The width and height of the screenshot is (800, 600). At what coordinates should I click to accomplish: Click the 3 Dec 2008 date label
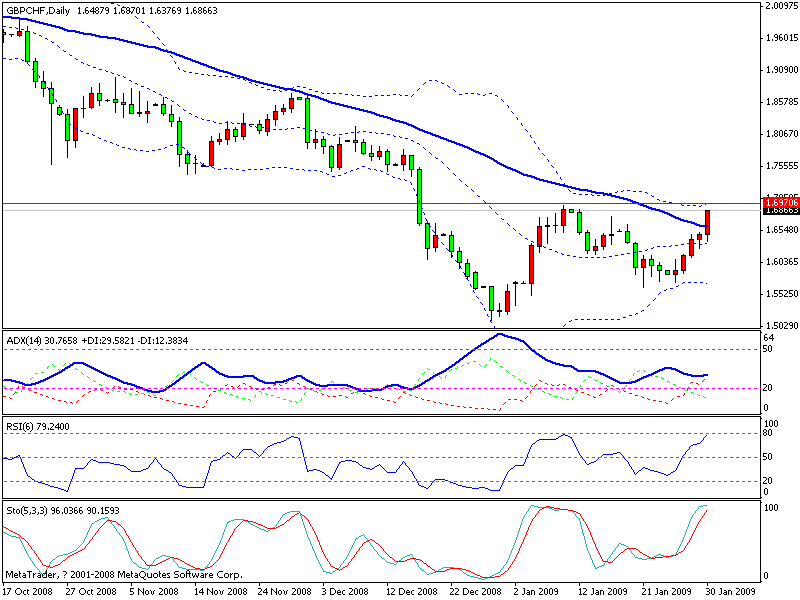click(345, 591)
